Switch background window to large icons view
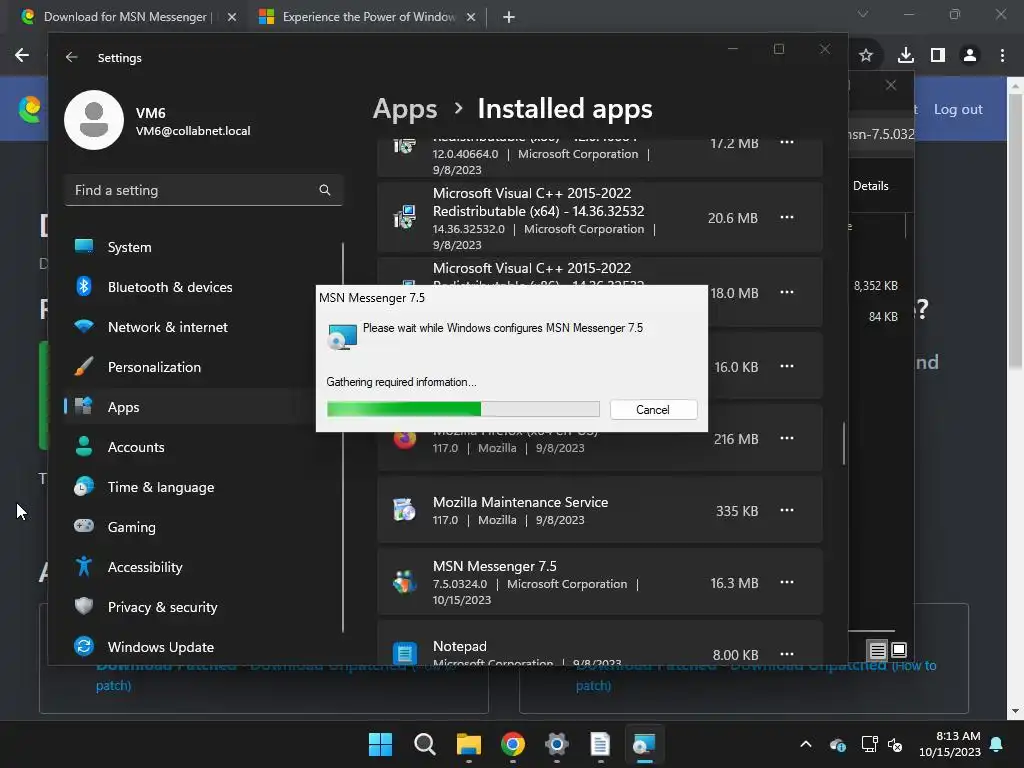This screenshot has width=1024, height=768. (x=899, y=650)
